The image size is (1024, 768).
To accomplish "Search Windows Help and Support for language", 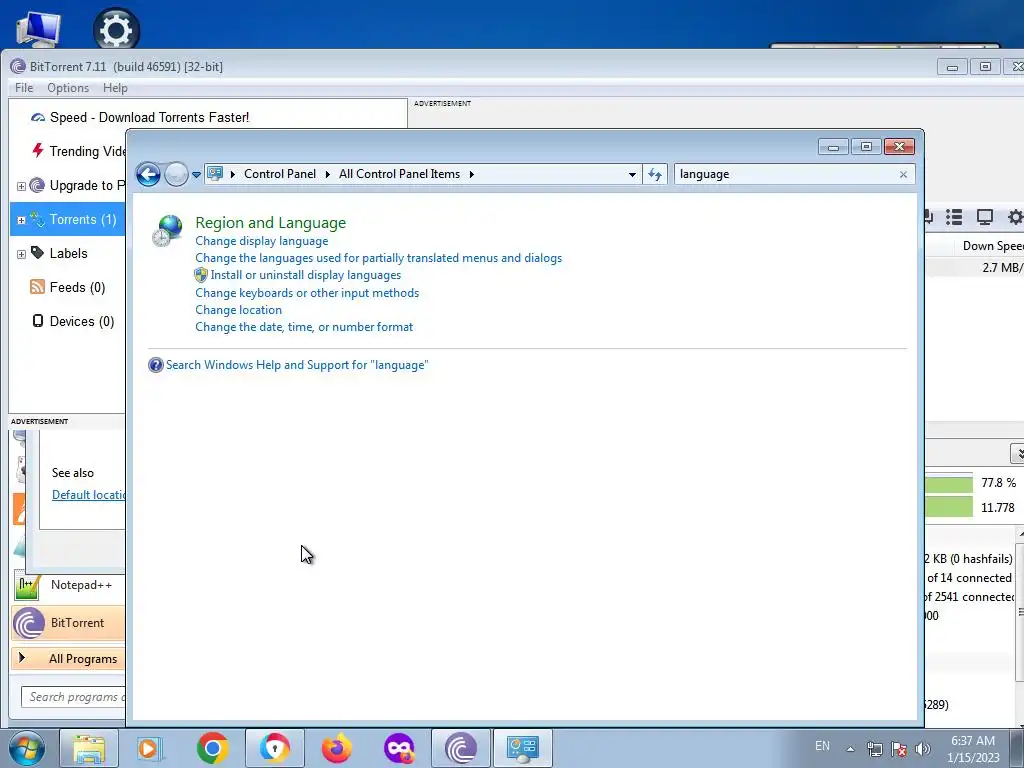I will (297, 365).
